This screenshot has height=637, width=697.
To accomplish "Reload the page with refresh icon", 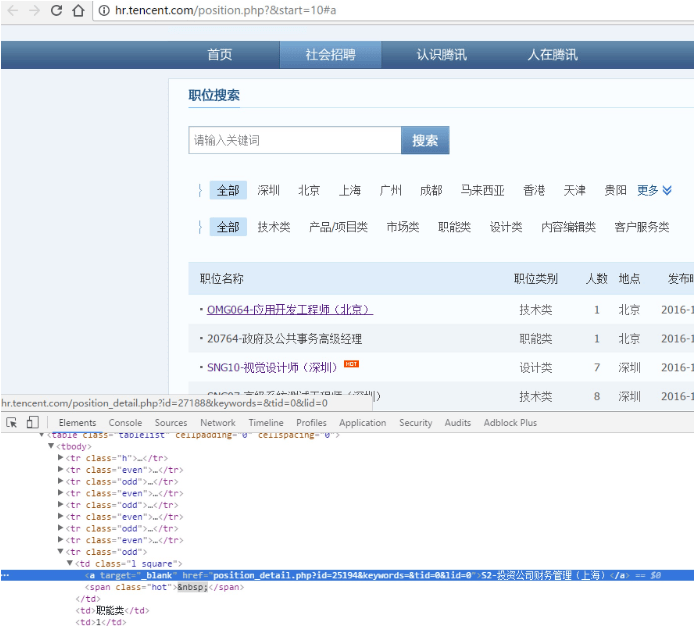I will (56, 10).
